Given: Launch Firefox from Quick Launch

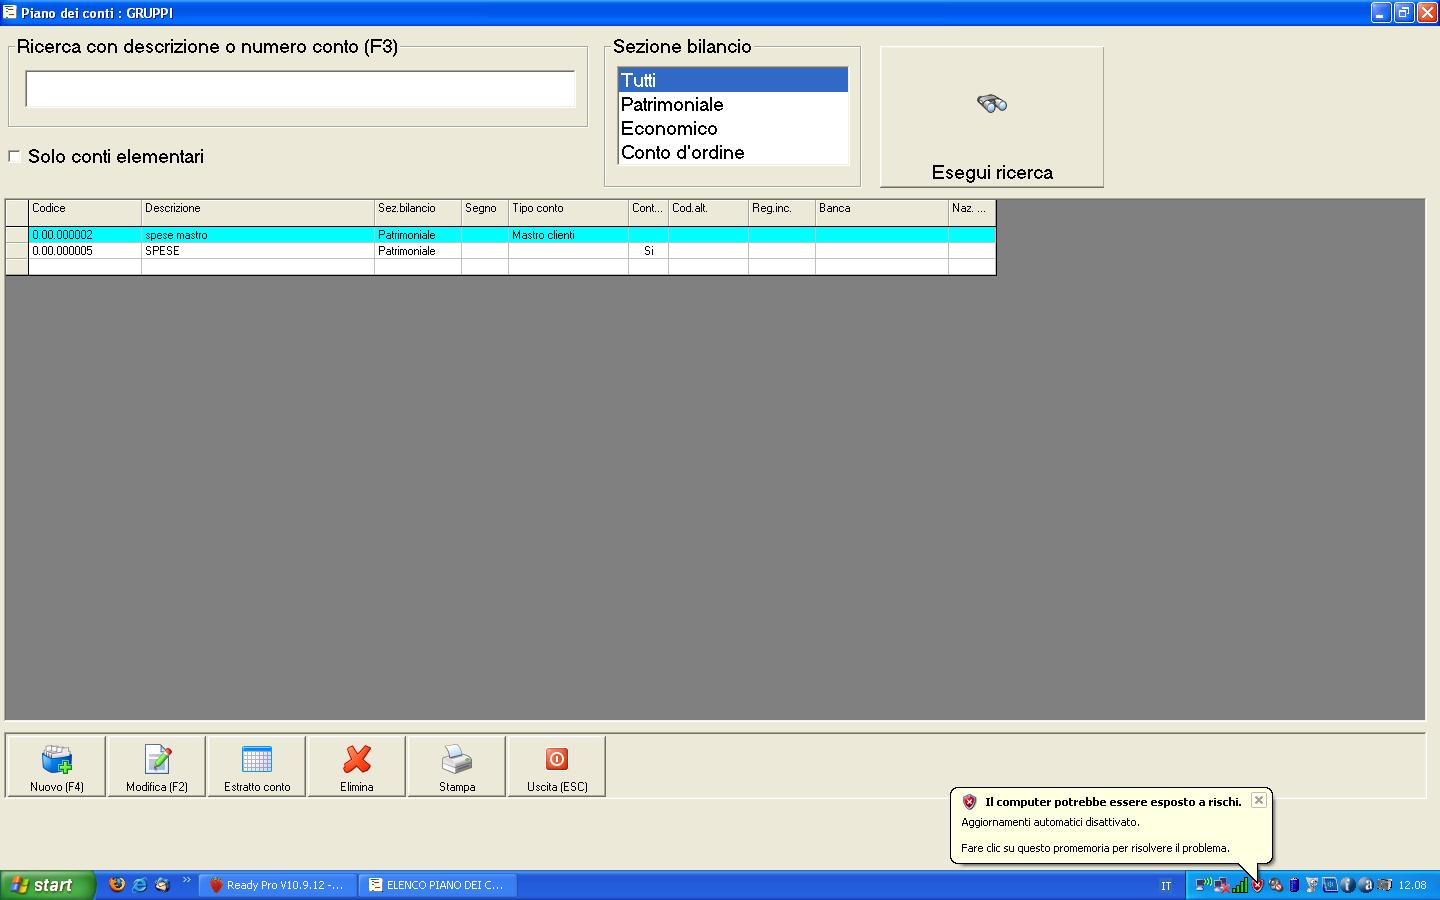Looking at the screenshot, I should [117, 885].
